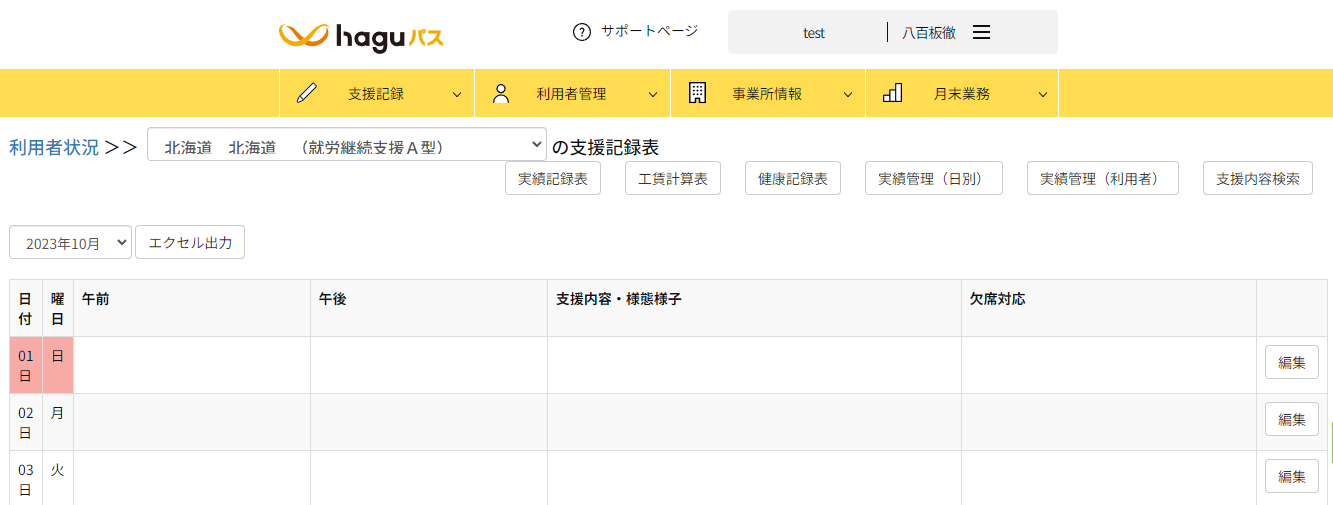The image size is (1333, 505).
Task: Click 編集 for the 01日 row
Action: 1291,362
